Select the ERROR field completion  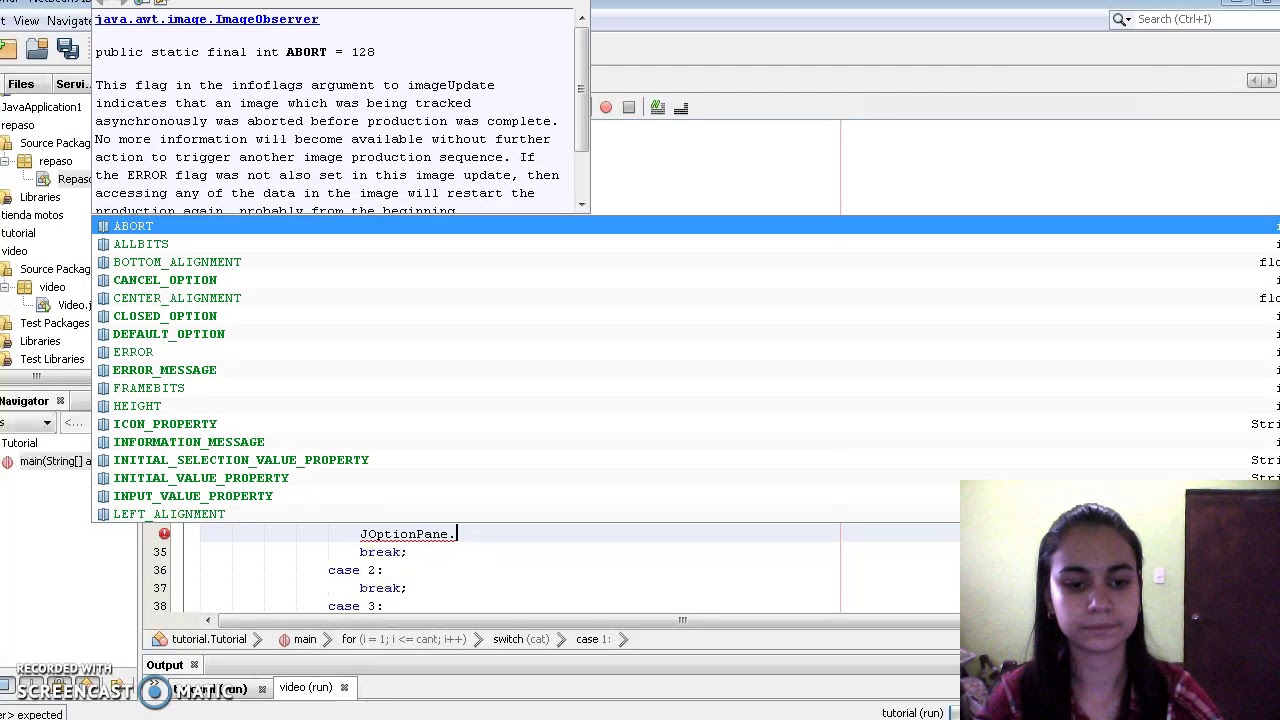pyautogui.click(x=685, y=352)
